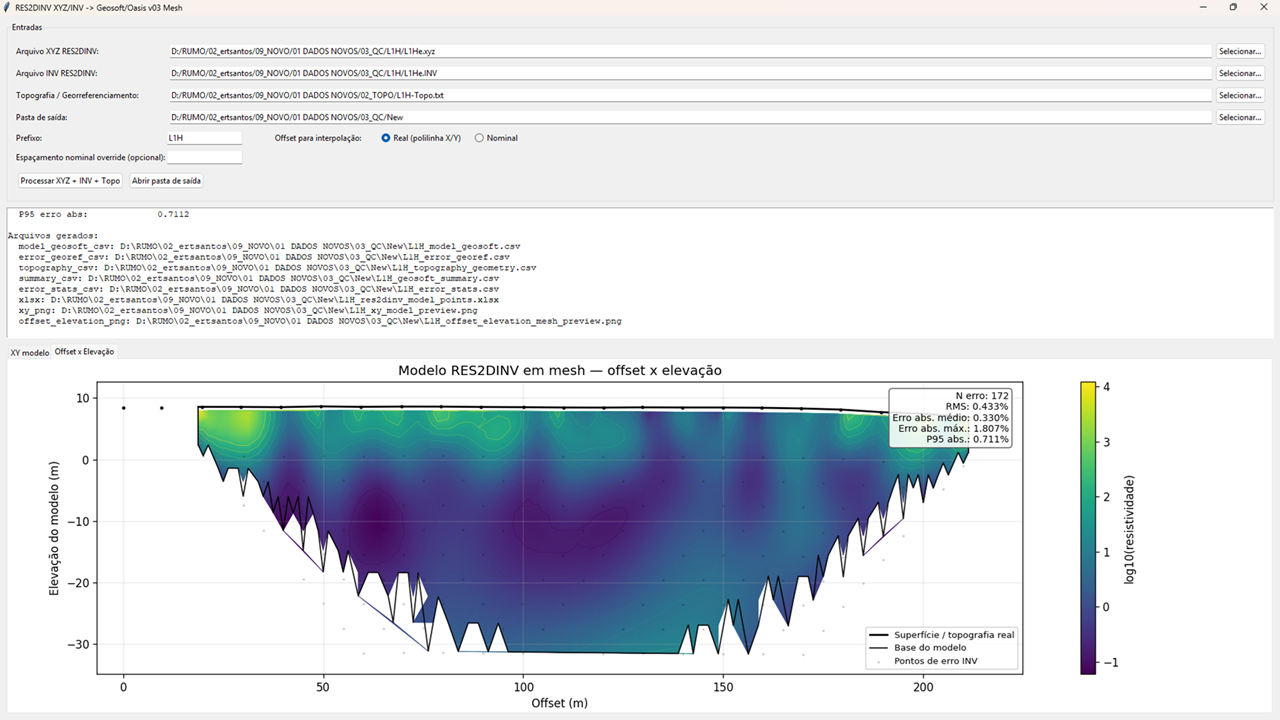
Task: Open output folder with Abrir pasta de saída
Action: click(166, 181)
